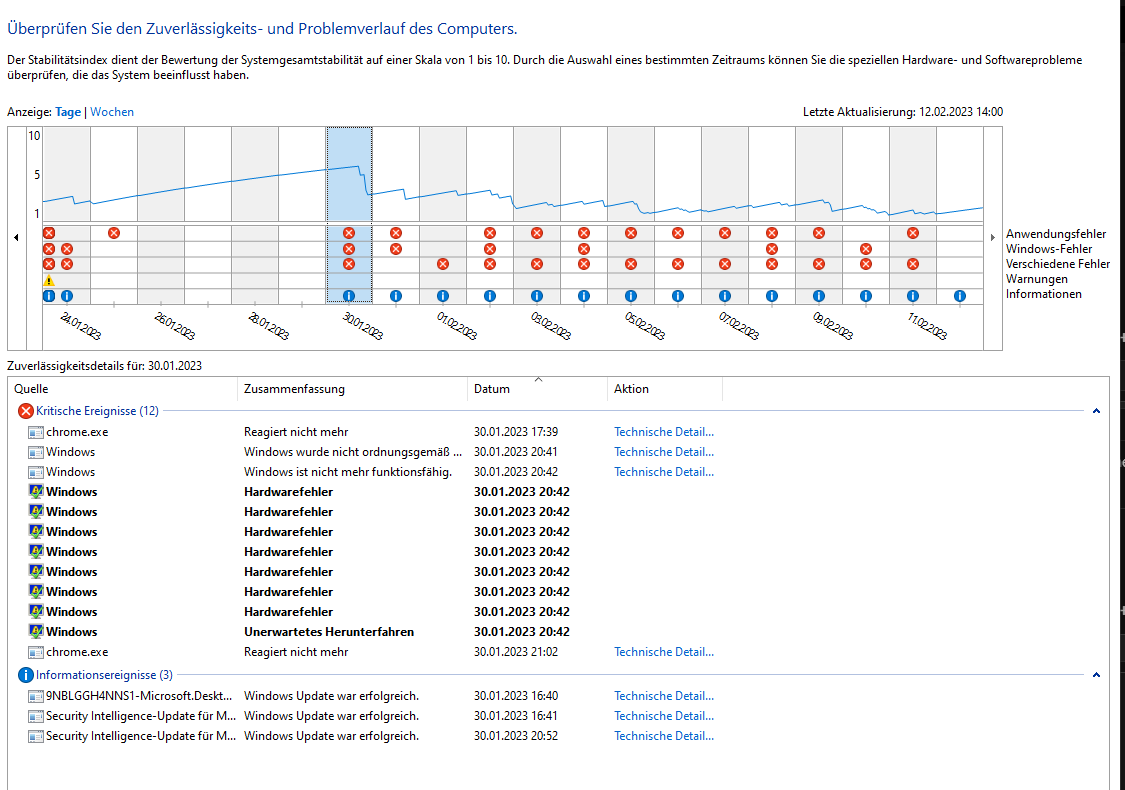Click the yellow warning icon in the Warnungen row

[x=48, y=280]
